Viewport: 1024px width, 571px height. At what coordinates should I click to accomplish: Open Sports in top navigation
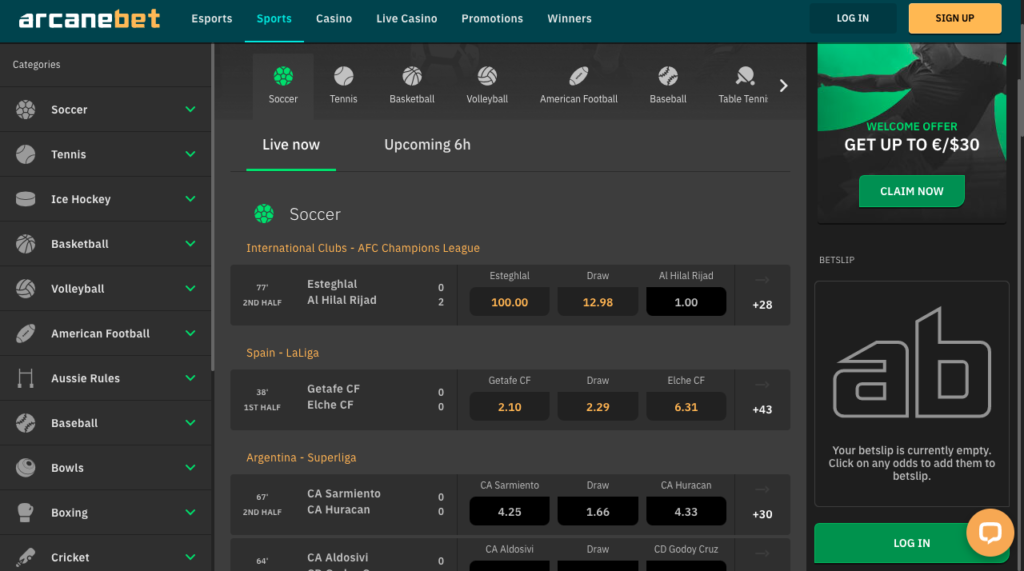point(274,18)
